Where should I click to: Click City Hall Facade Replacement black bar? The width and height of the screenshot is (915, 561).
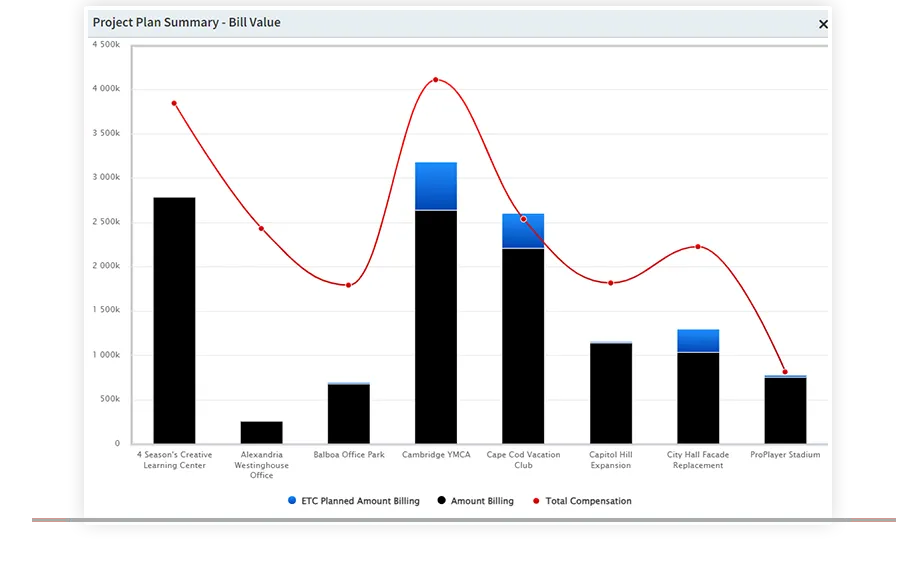pos(698,398)
